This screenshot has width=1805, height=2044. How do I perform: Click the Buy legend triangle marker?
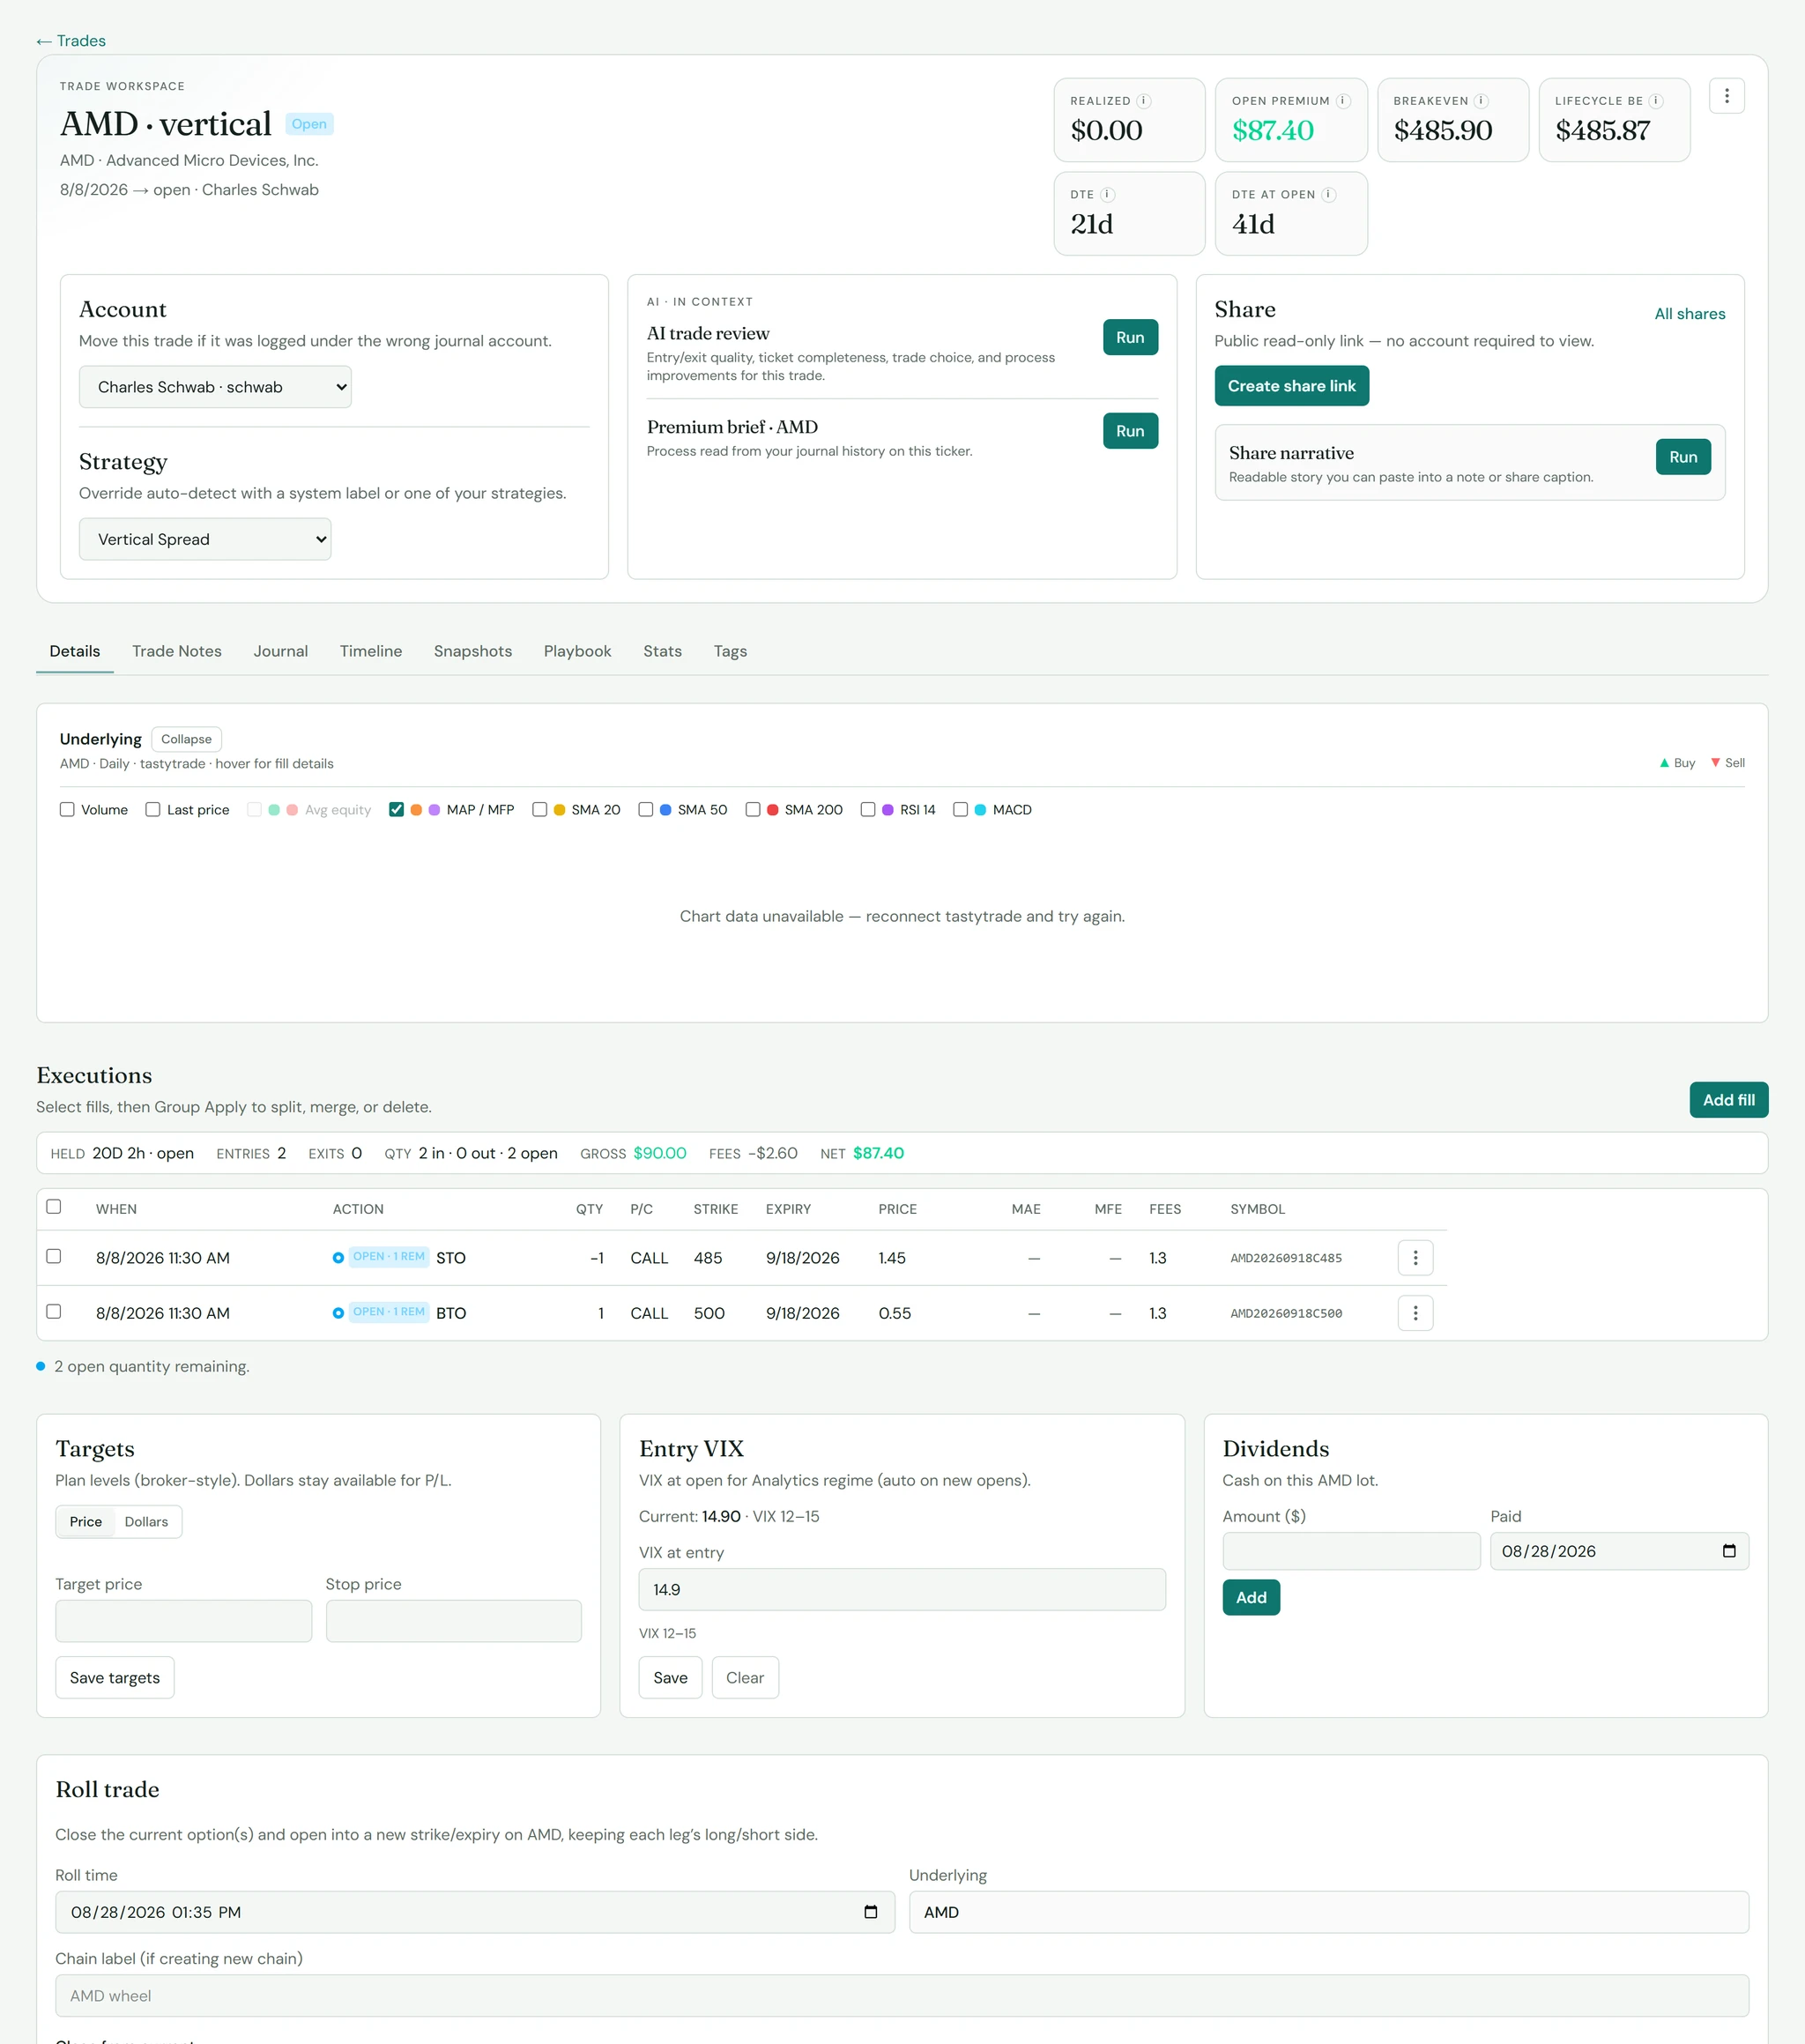[1664, 763]
